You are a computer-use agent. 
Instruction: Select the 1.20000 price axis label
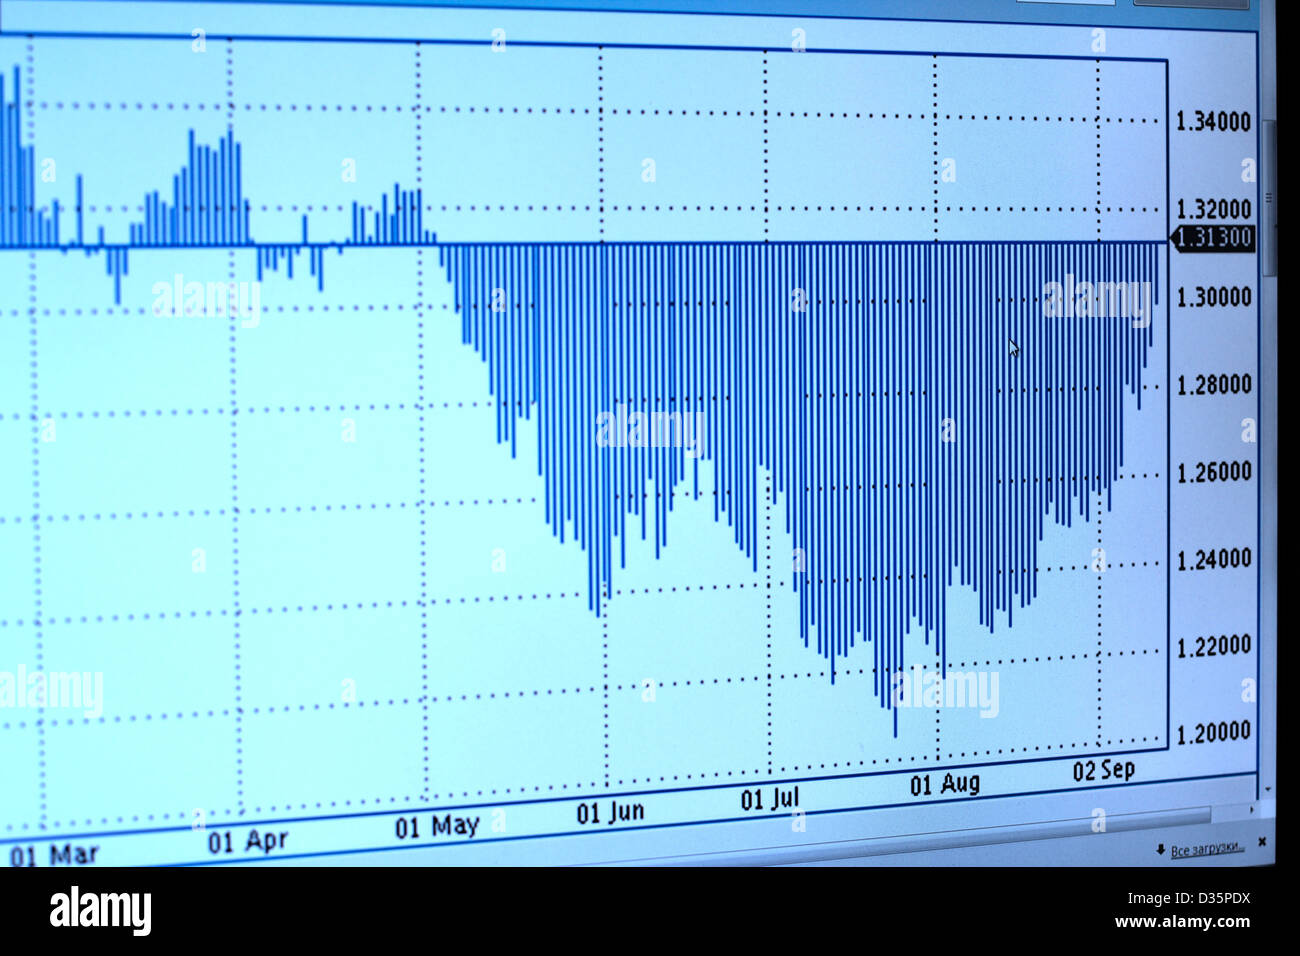(1214, 732)
